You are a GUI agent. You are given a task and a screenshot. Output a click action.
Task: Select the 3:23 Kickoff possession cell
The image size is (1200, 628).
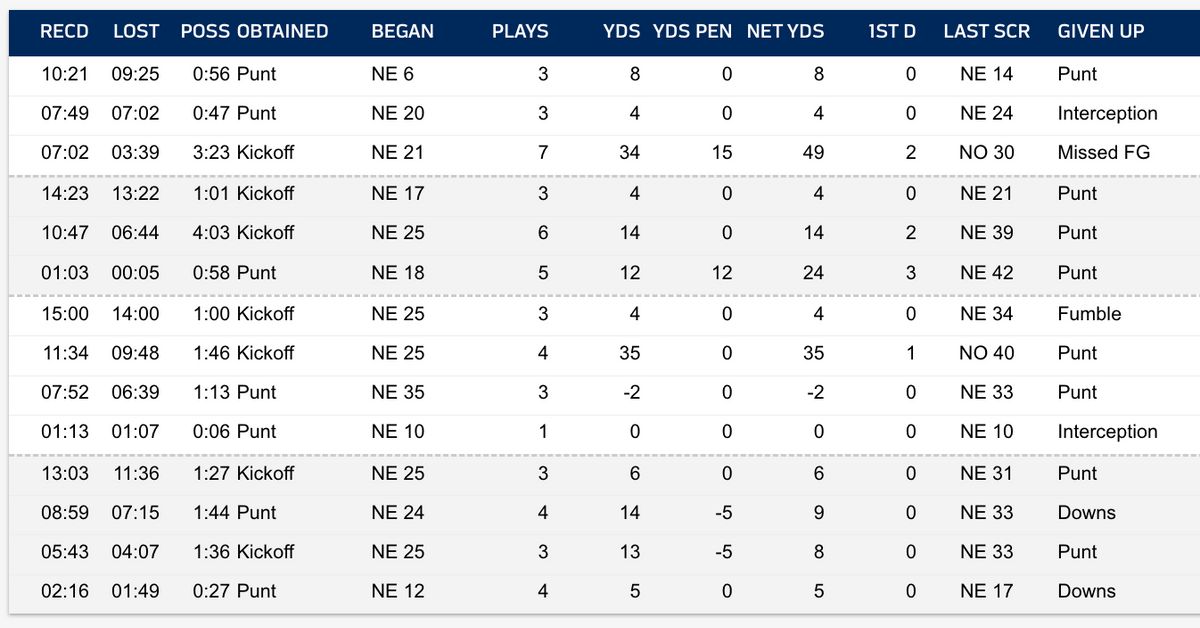243,153
